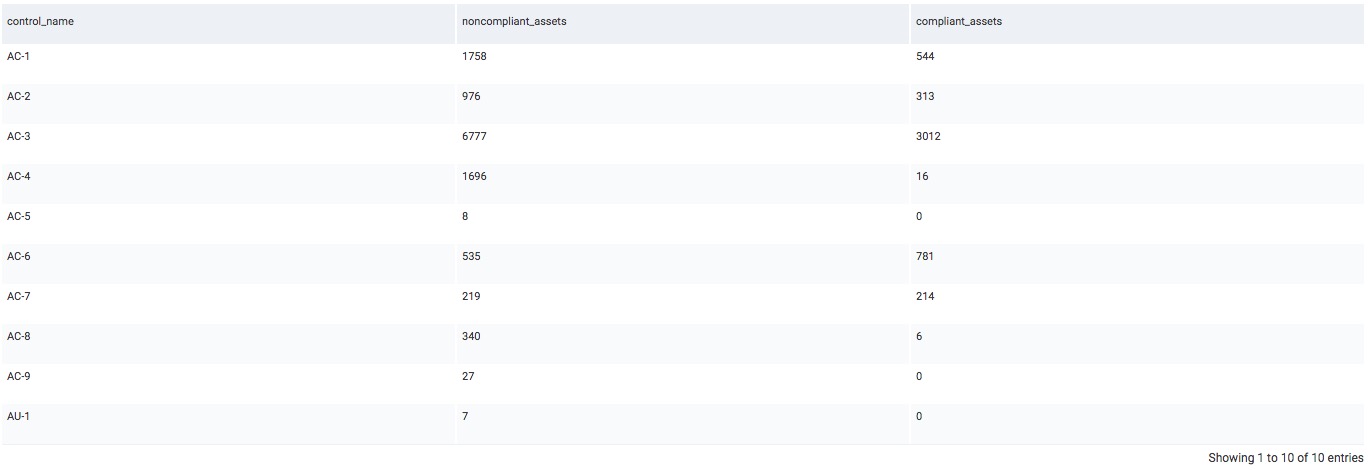Viewport: 1368px width, 470px height.
Task: Select the noncompliant value 6777
Action: [x=473, y=136]
